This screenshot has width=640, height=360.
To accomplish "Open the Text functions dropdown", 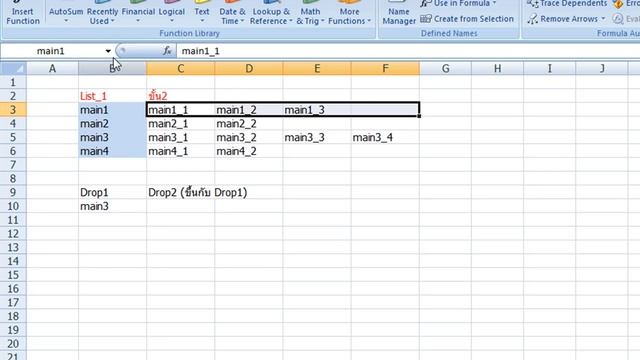I will [x=202, y=13].
